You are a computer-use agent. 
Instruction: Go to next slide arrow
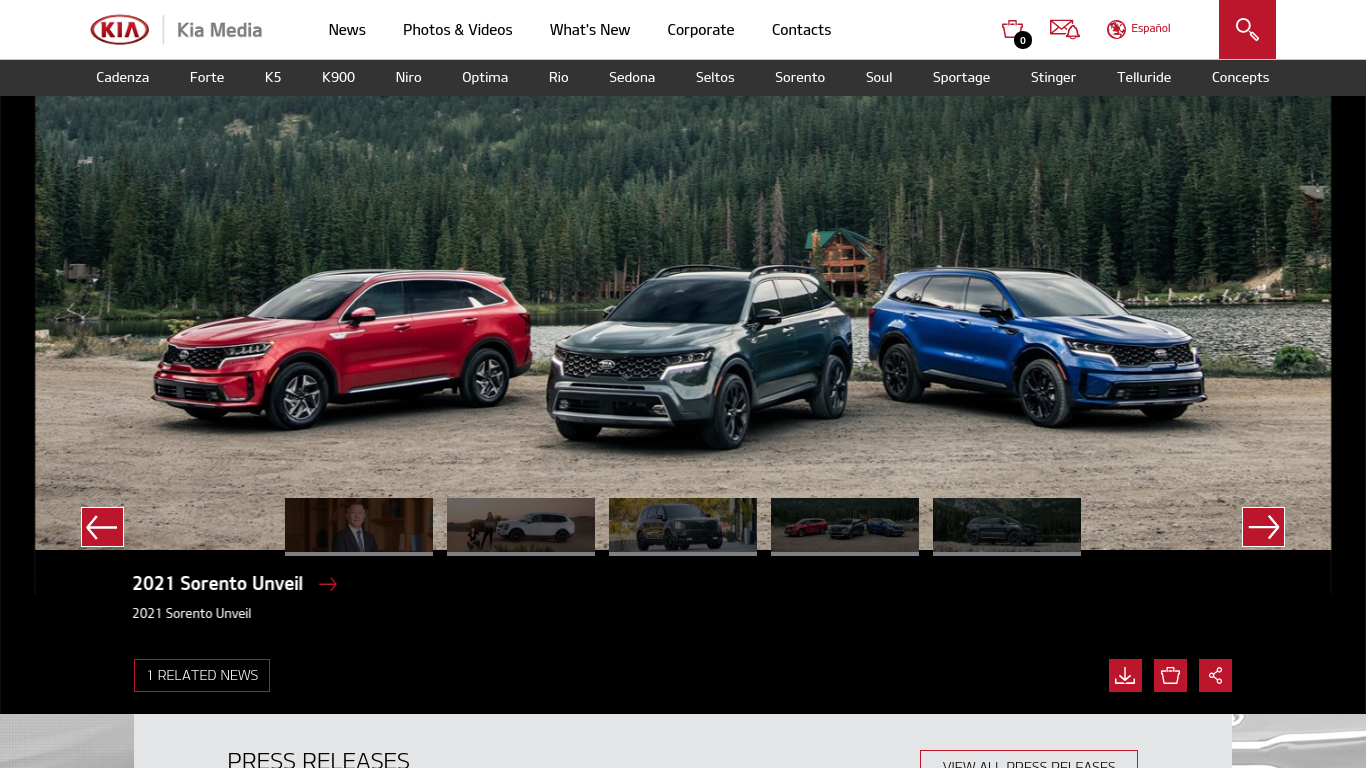[x=1263, y=527]
